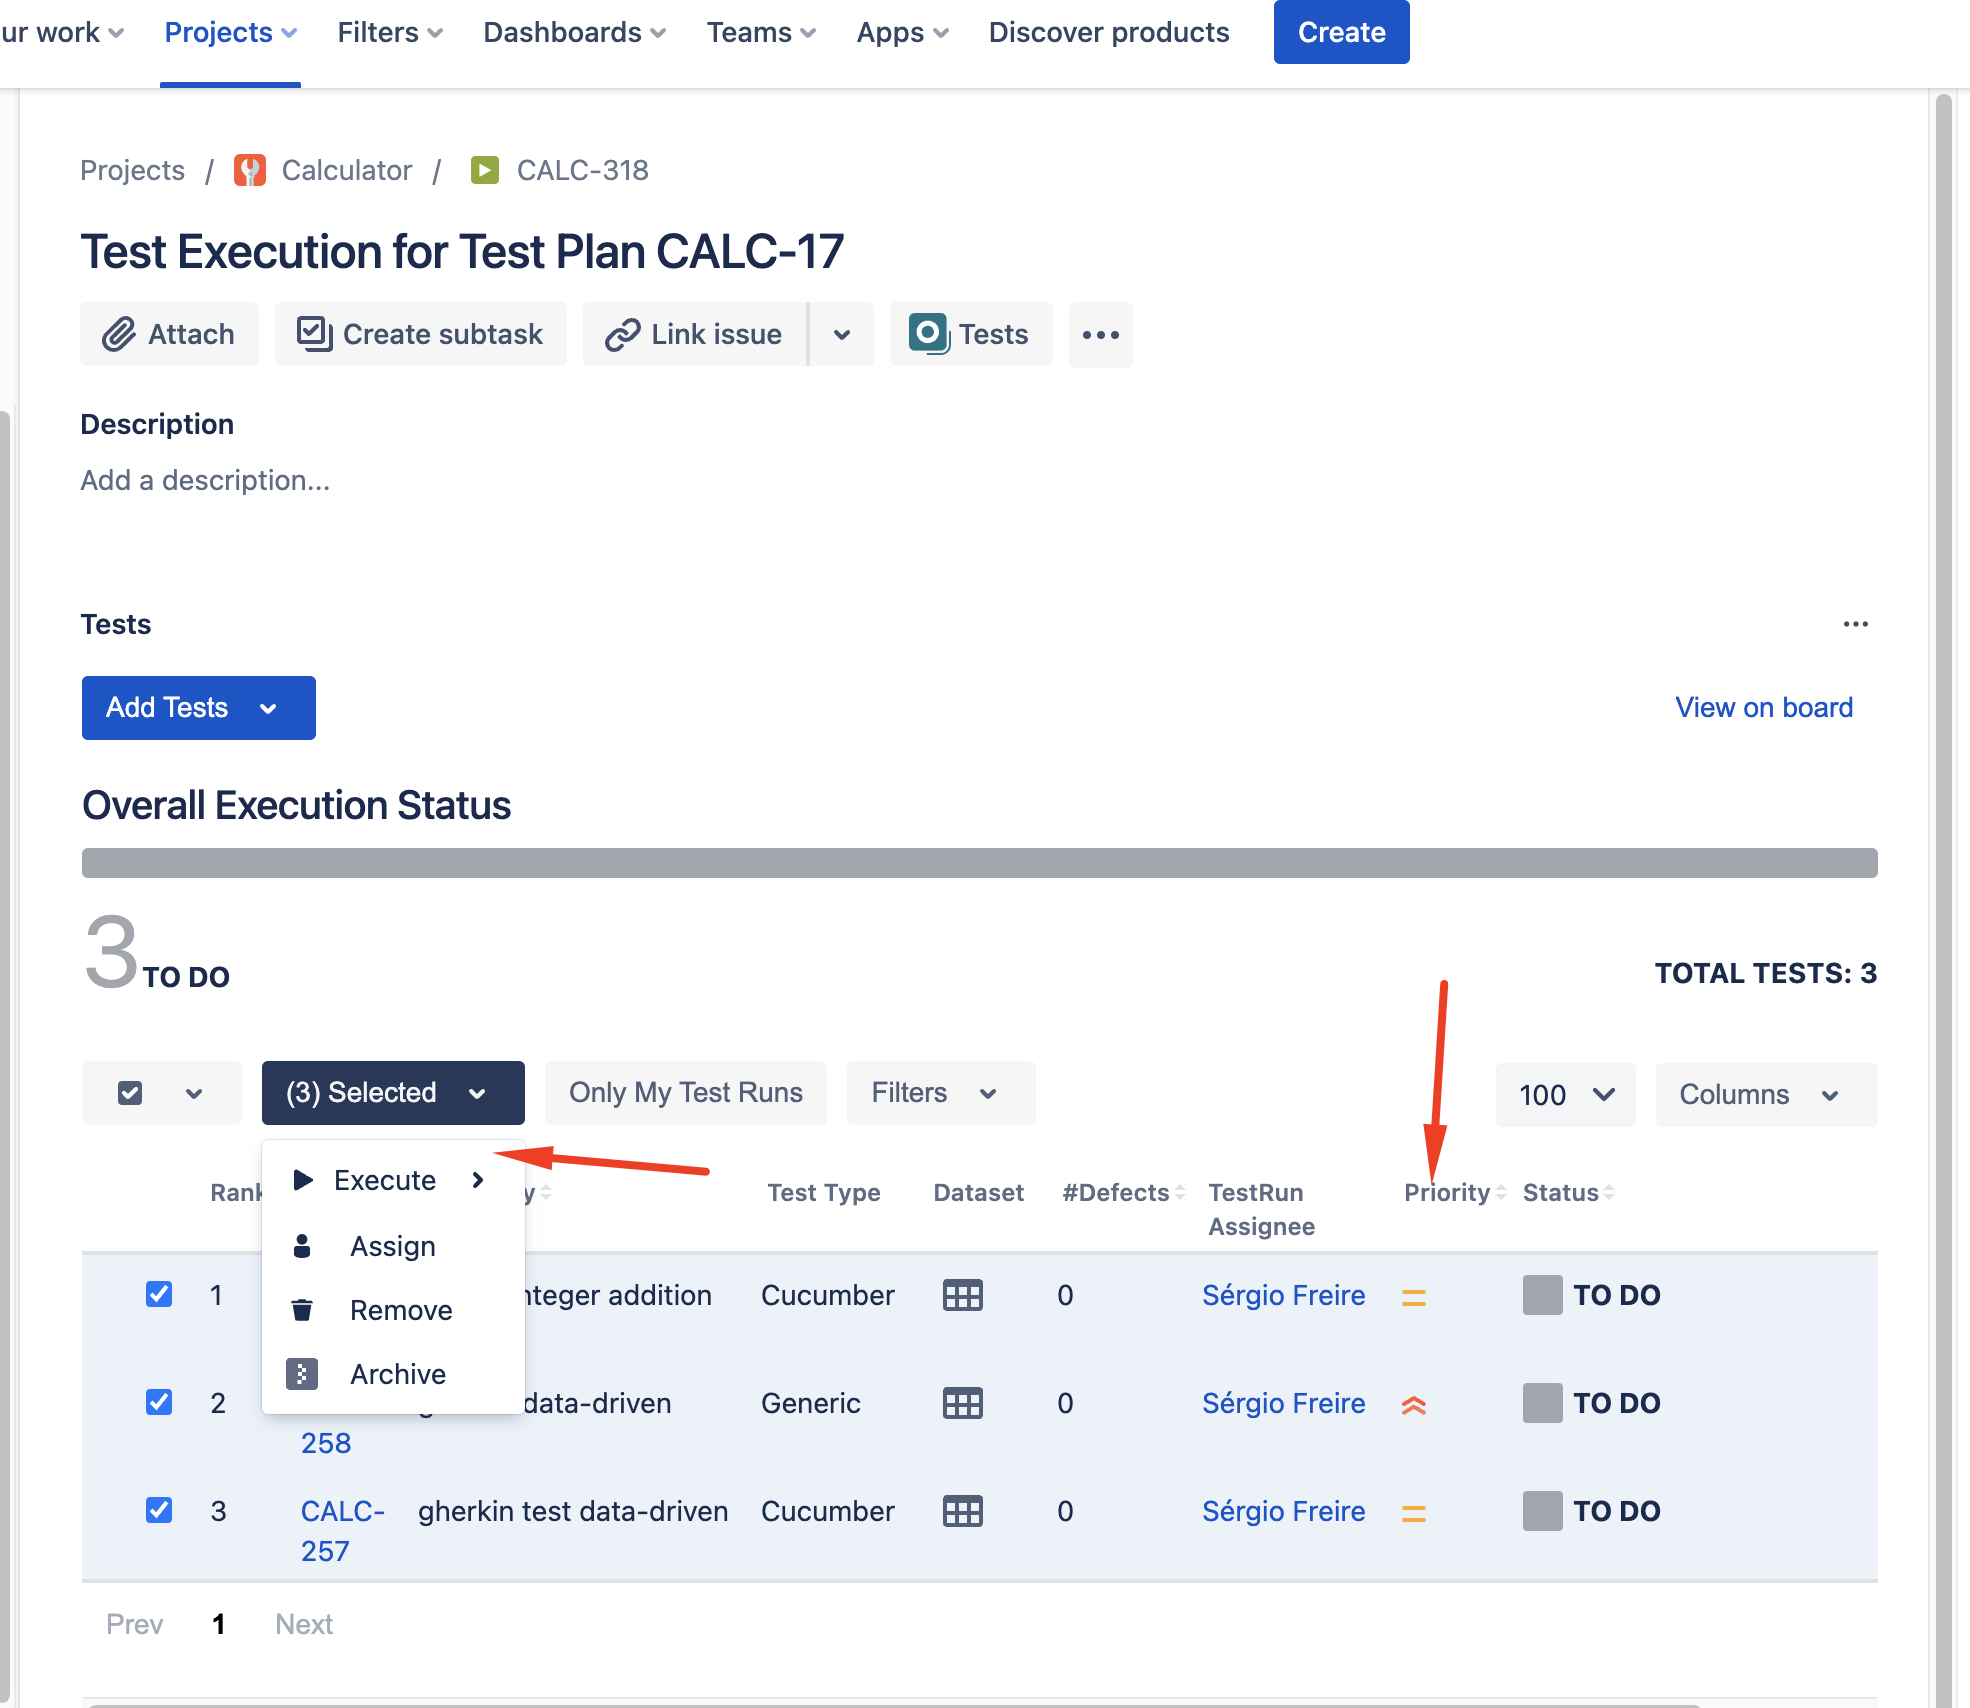This screenshot has height=1708, width=1970.
Task: Click Only My Test Runs button
Action: point(685,1093)
